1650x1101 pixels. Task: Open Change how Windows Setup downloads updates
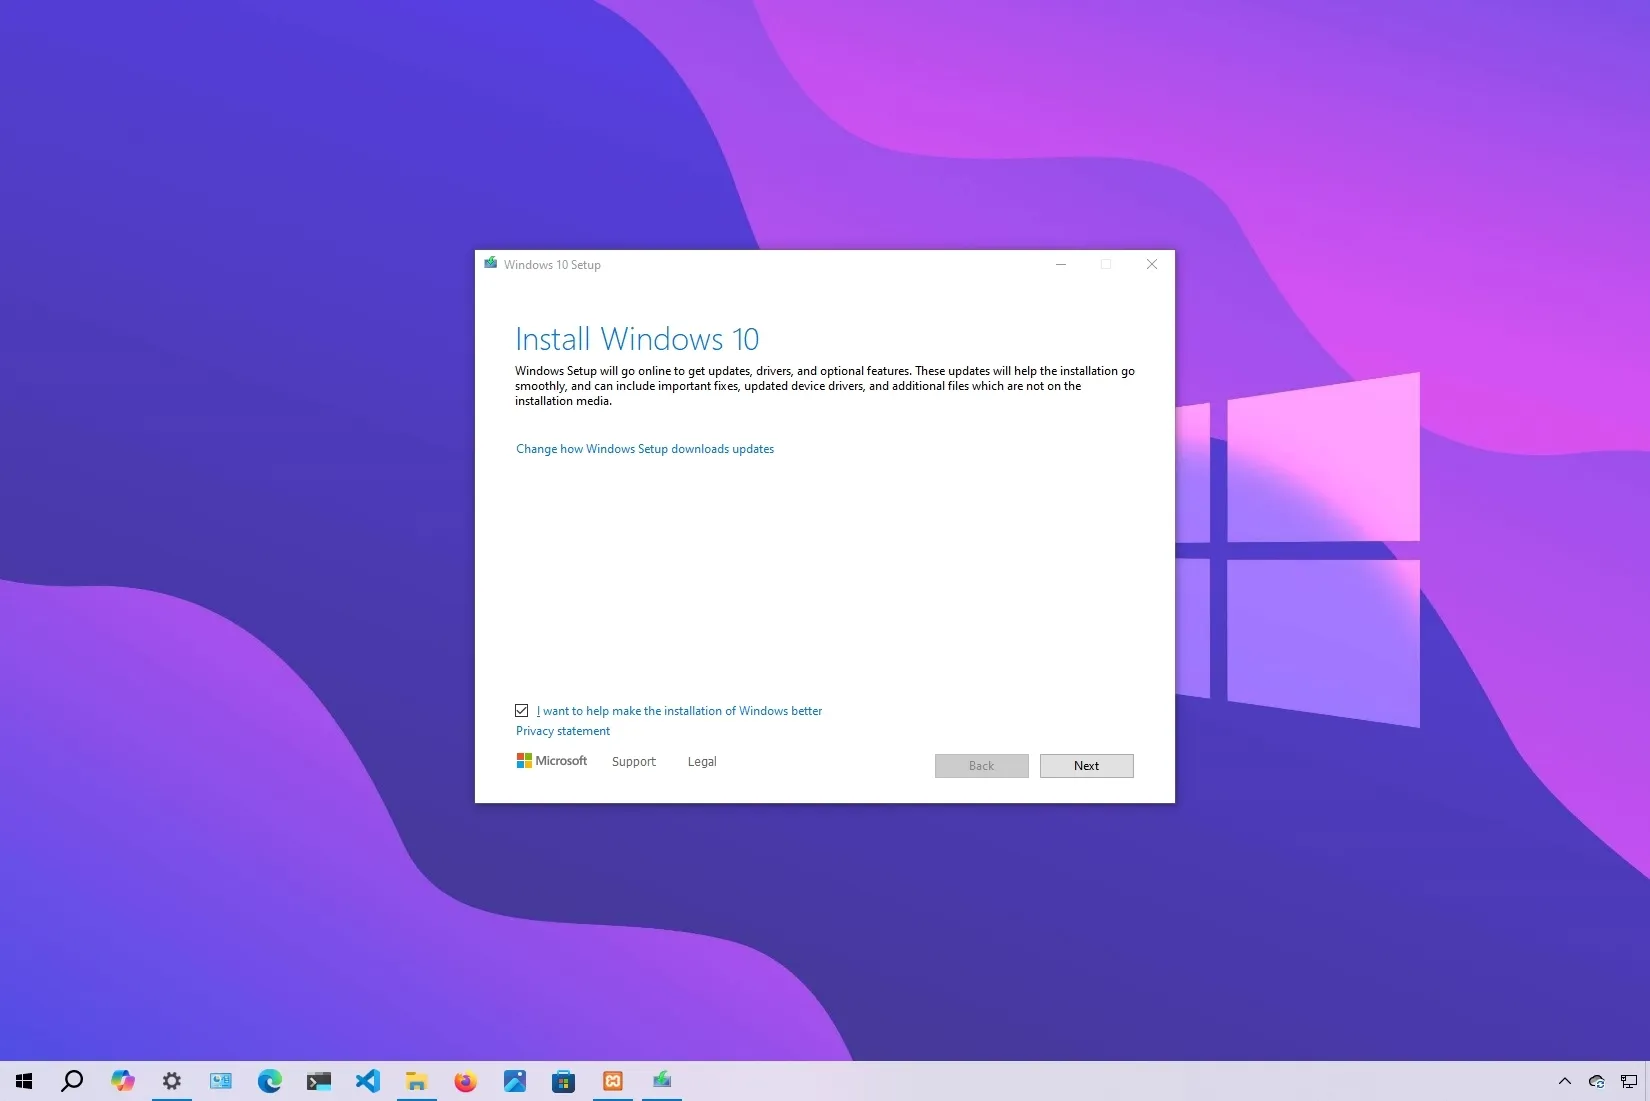[645, 449]
